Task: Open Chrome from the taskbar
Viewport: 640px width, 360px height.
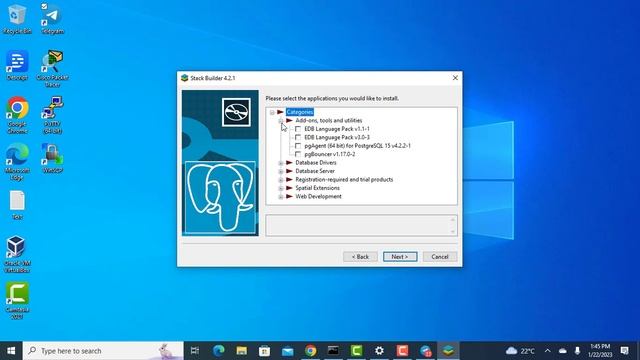Action: tap(311, 351)
